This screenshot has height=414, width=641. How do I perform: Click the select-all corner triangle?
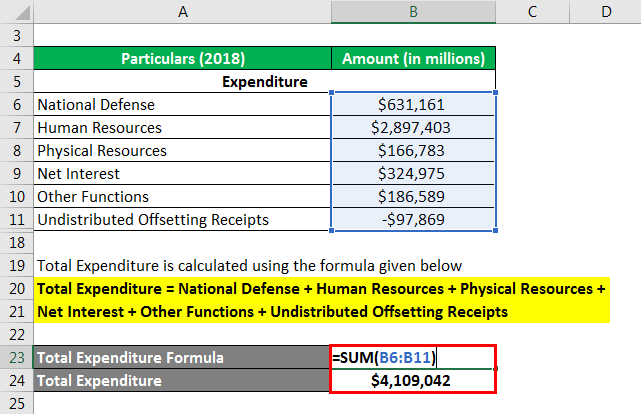(21, 12)
